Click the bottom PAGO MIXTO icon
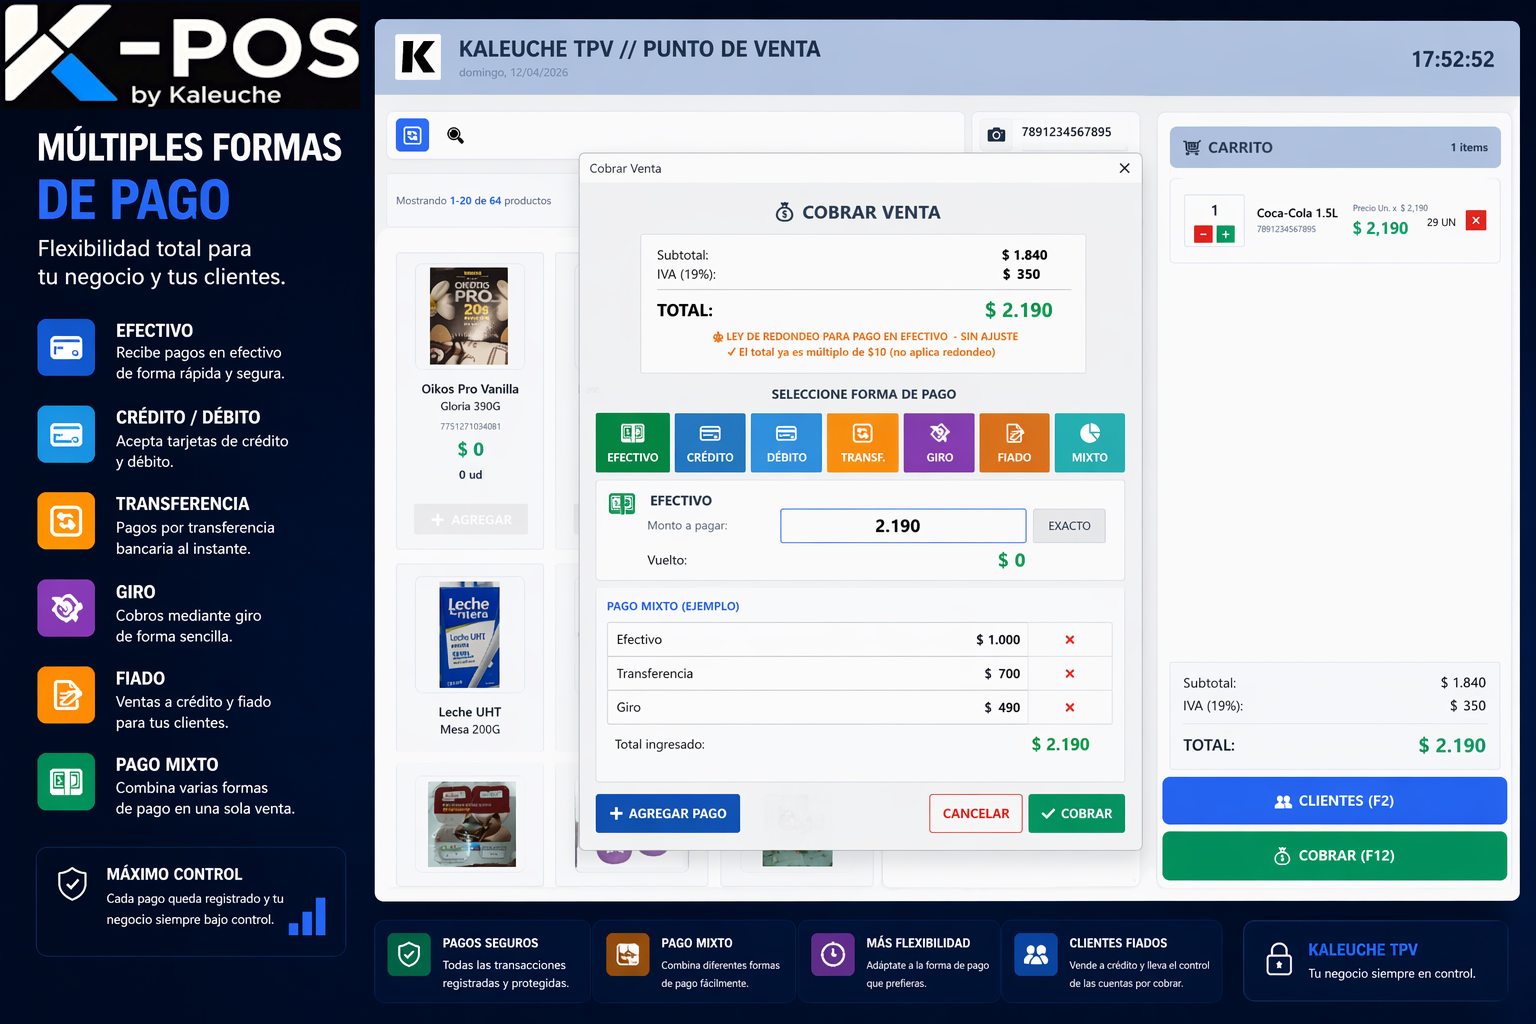 (x=627, y=955)
